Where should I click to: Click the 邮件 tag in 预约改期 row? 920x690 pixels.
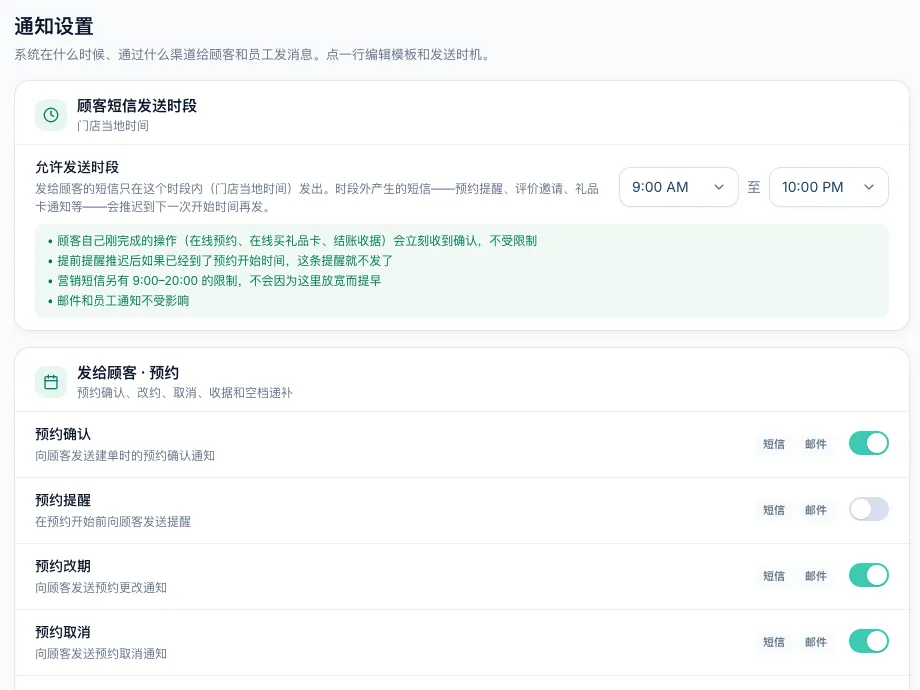816,576
